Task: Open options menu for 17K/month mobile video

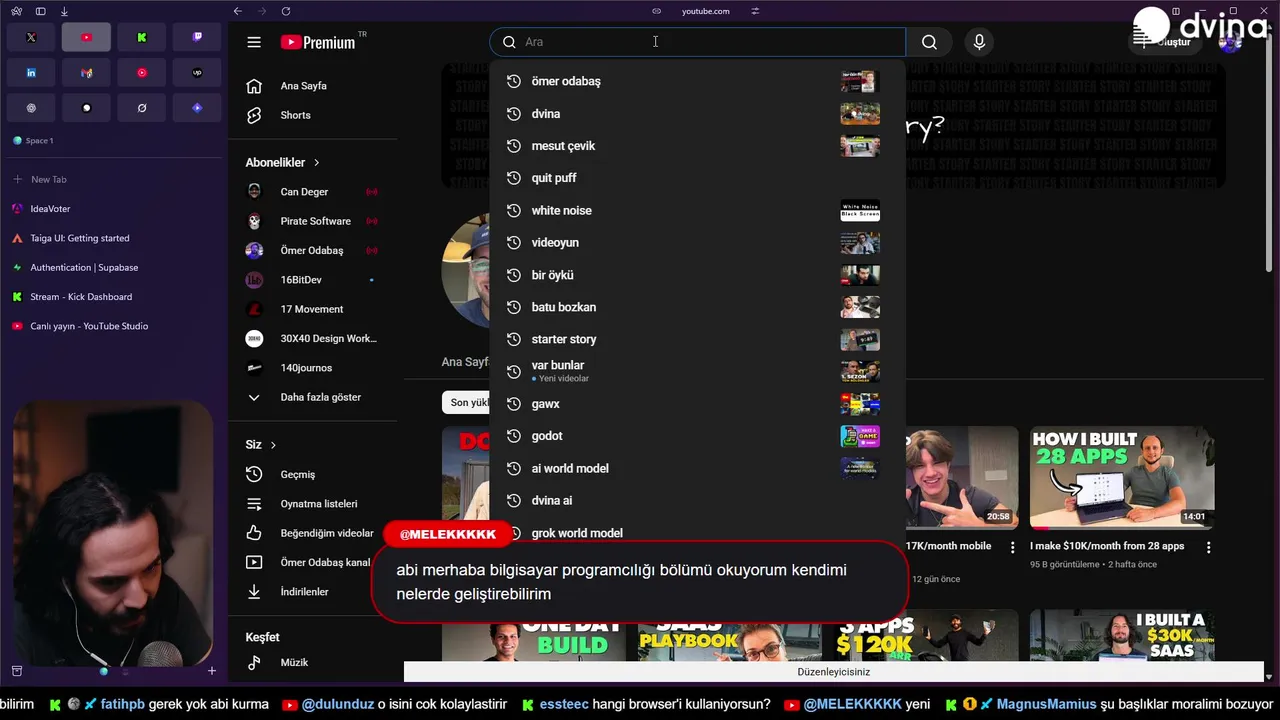Action: click(1012, 547)
